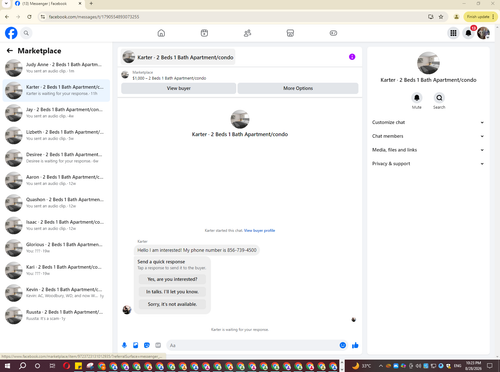
Task: Open the Friends icon in top navigation
Action: point(247,33)
